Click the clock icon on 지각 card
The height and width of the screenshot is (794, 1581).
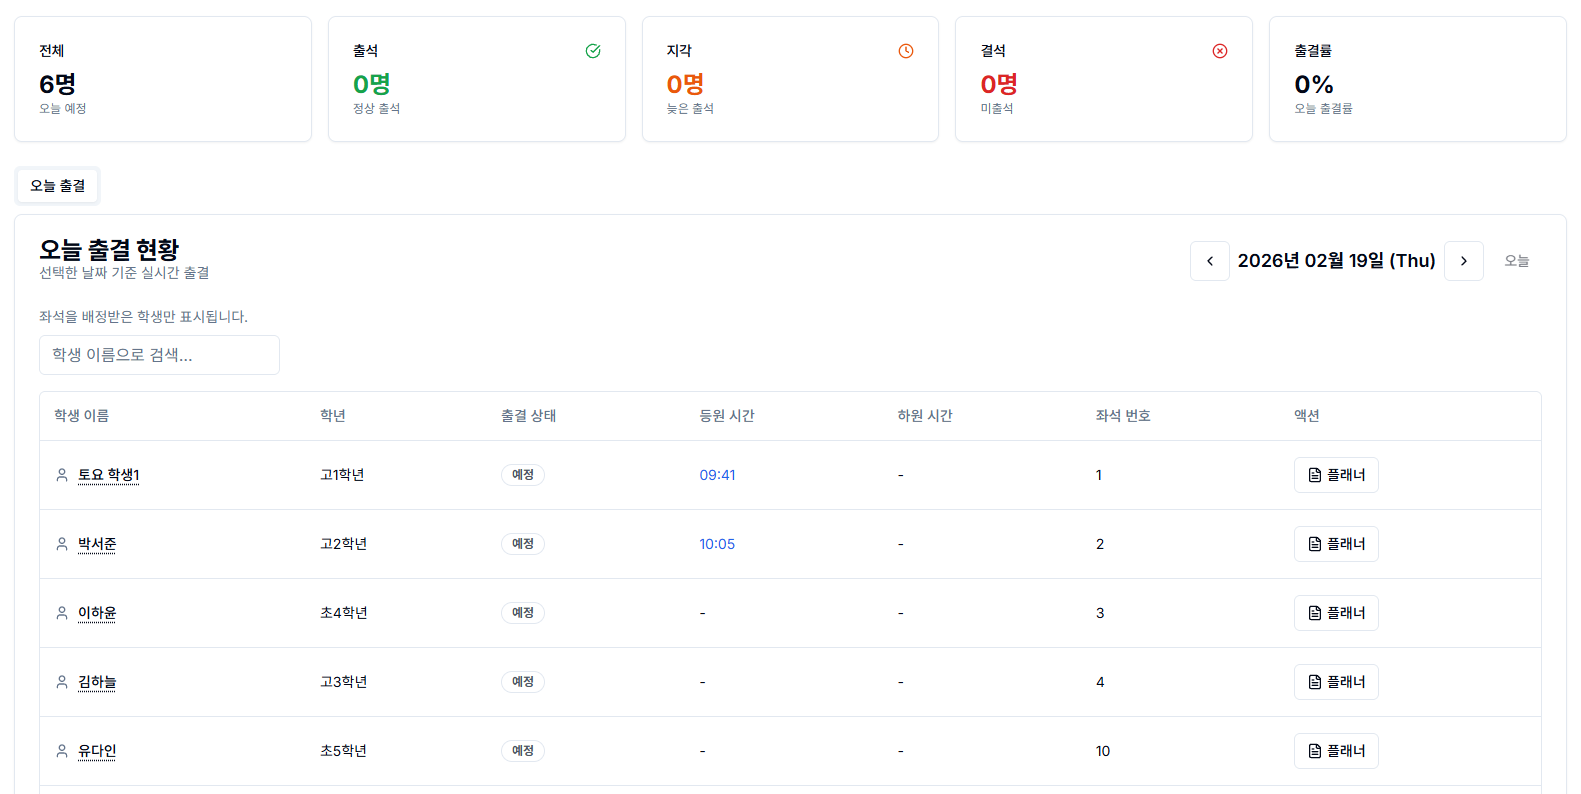point(906,51)
